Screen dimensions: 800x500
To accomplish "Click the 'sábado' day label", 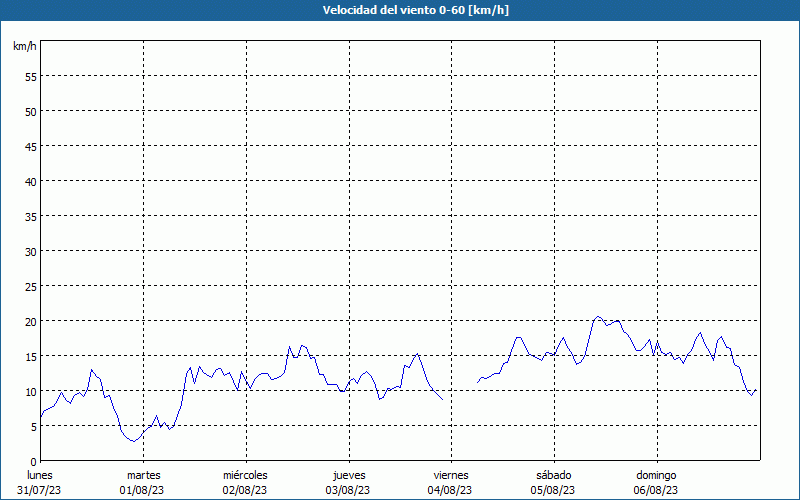I will [x=554, y=476].
